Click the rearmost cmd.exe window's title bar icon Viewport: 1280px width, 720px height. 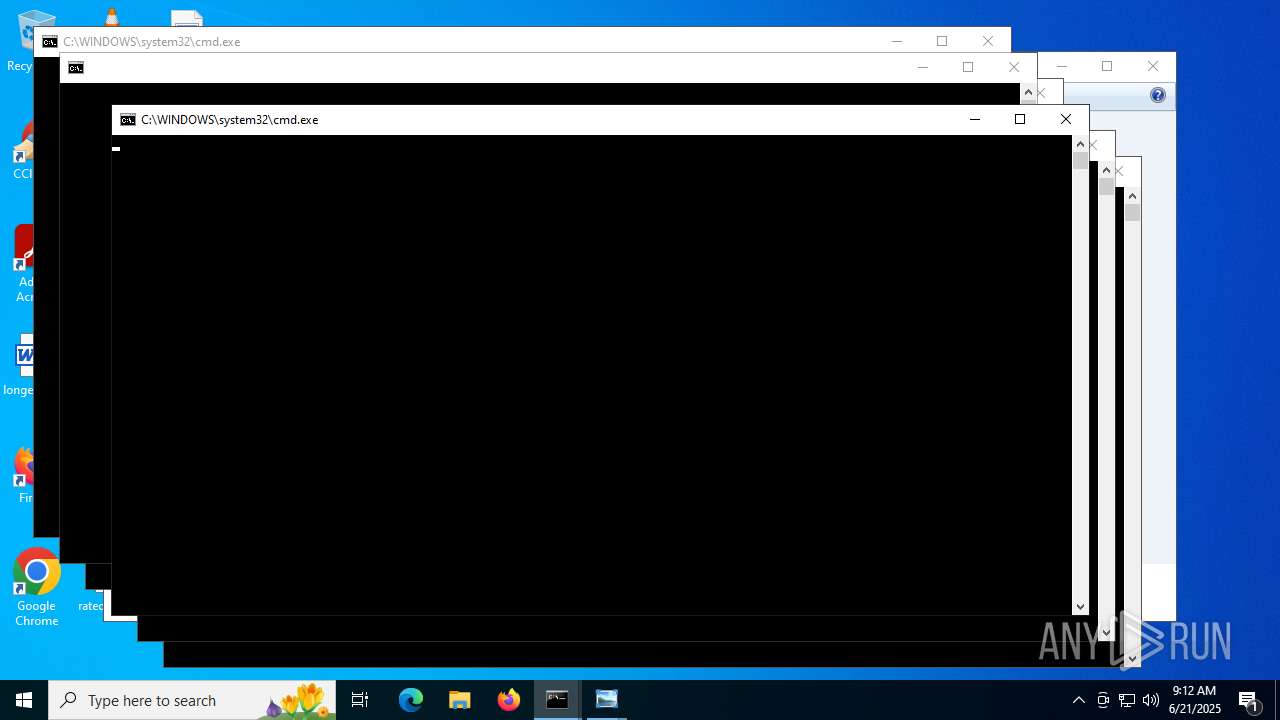tap(50, 42)
